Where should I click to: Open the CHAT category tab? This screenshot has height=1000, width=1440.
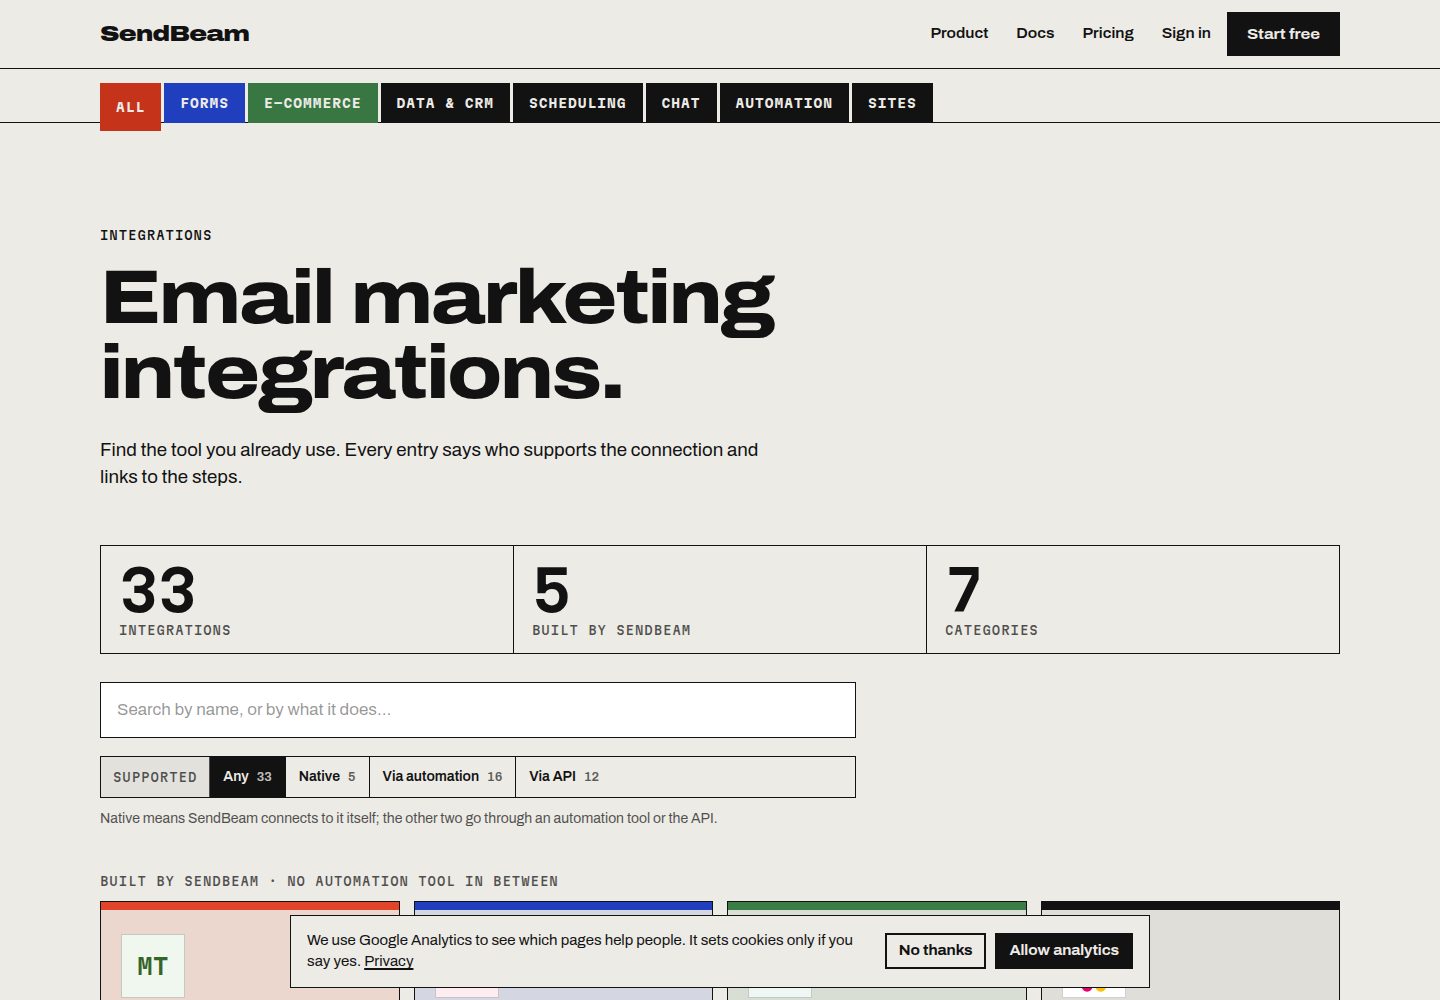point(681,102)
